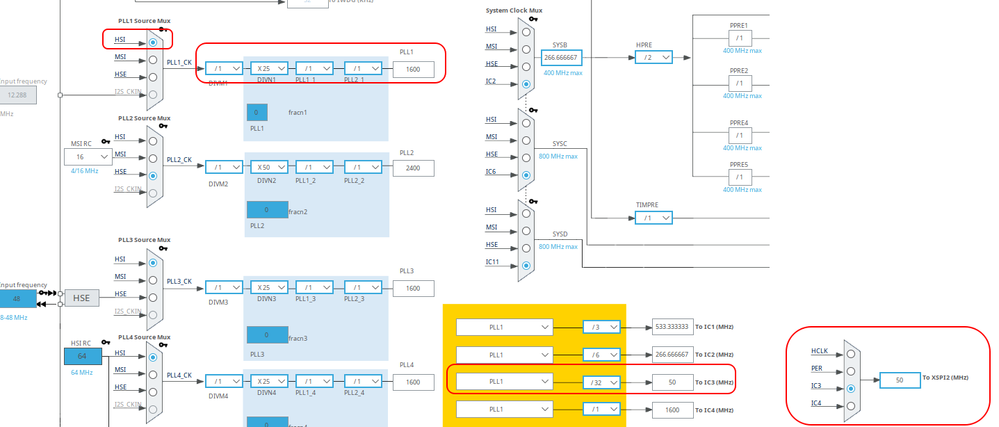Screen dimensions: 999x427
Task: Select IC4 source for XSPI2 mux
Action: pyautogui.click(x=851, y=406)
